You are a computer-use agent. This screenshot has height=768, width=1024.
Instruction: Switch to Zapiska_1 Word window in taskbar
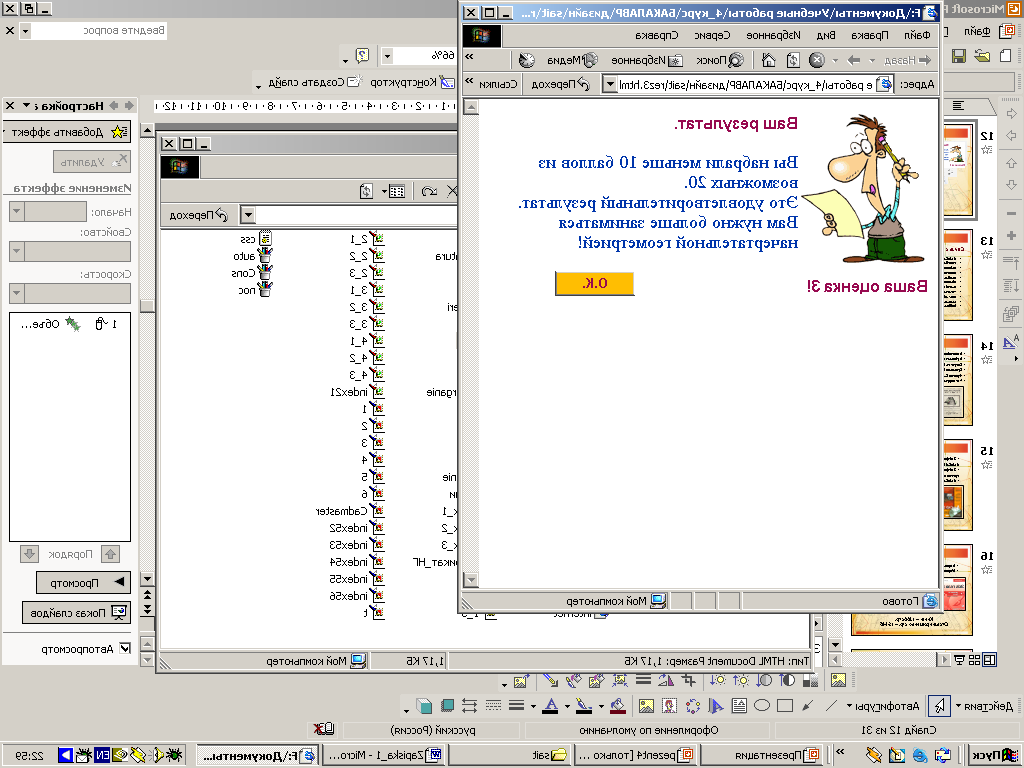(x=383, y=756)
